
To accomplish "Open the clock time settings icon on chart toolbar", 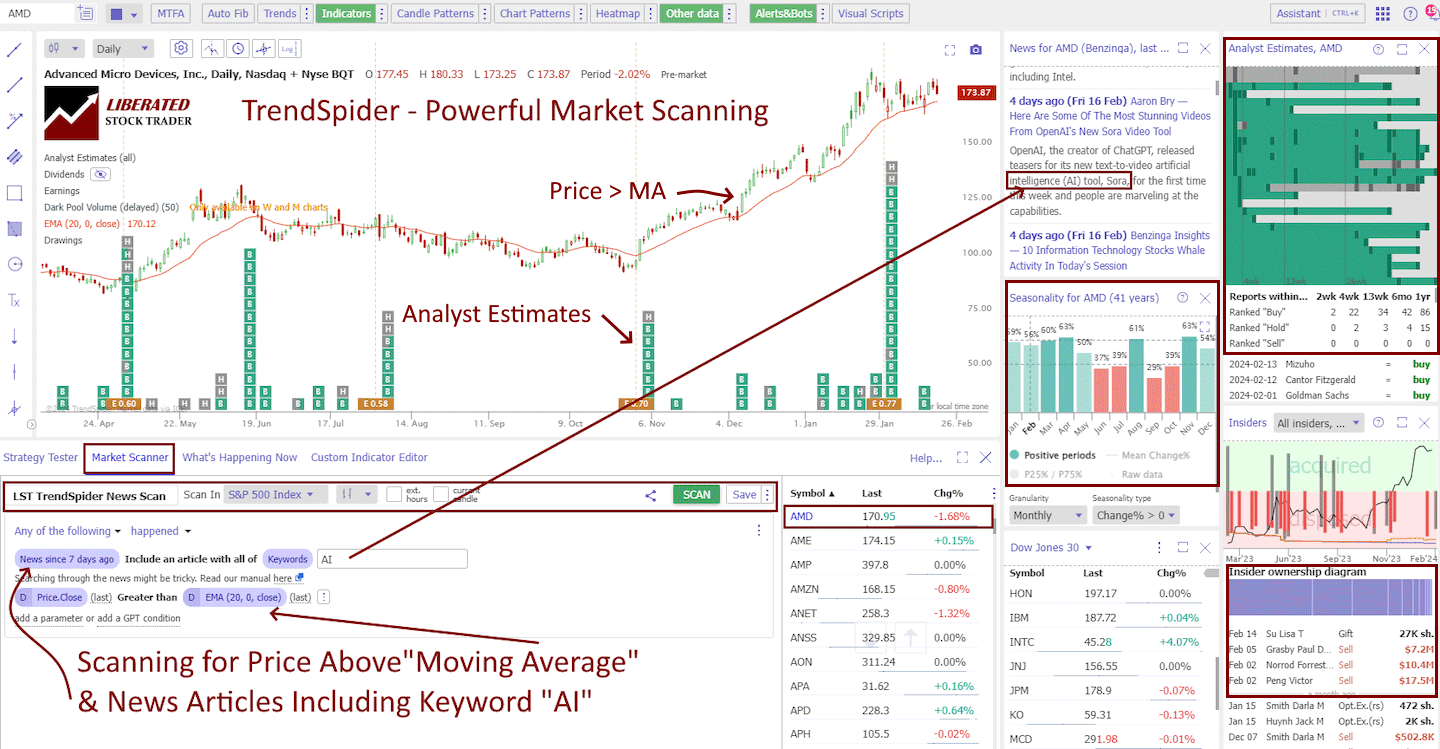I will (238, 49).
